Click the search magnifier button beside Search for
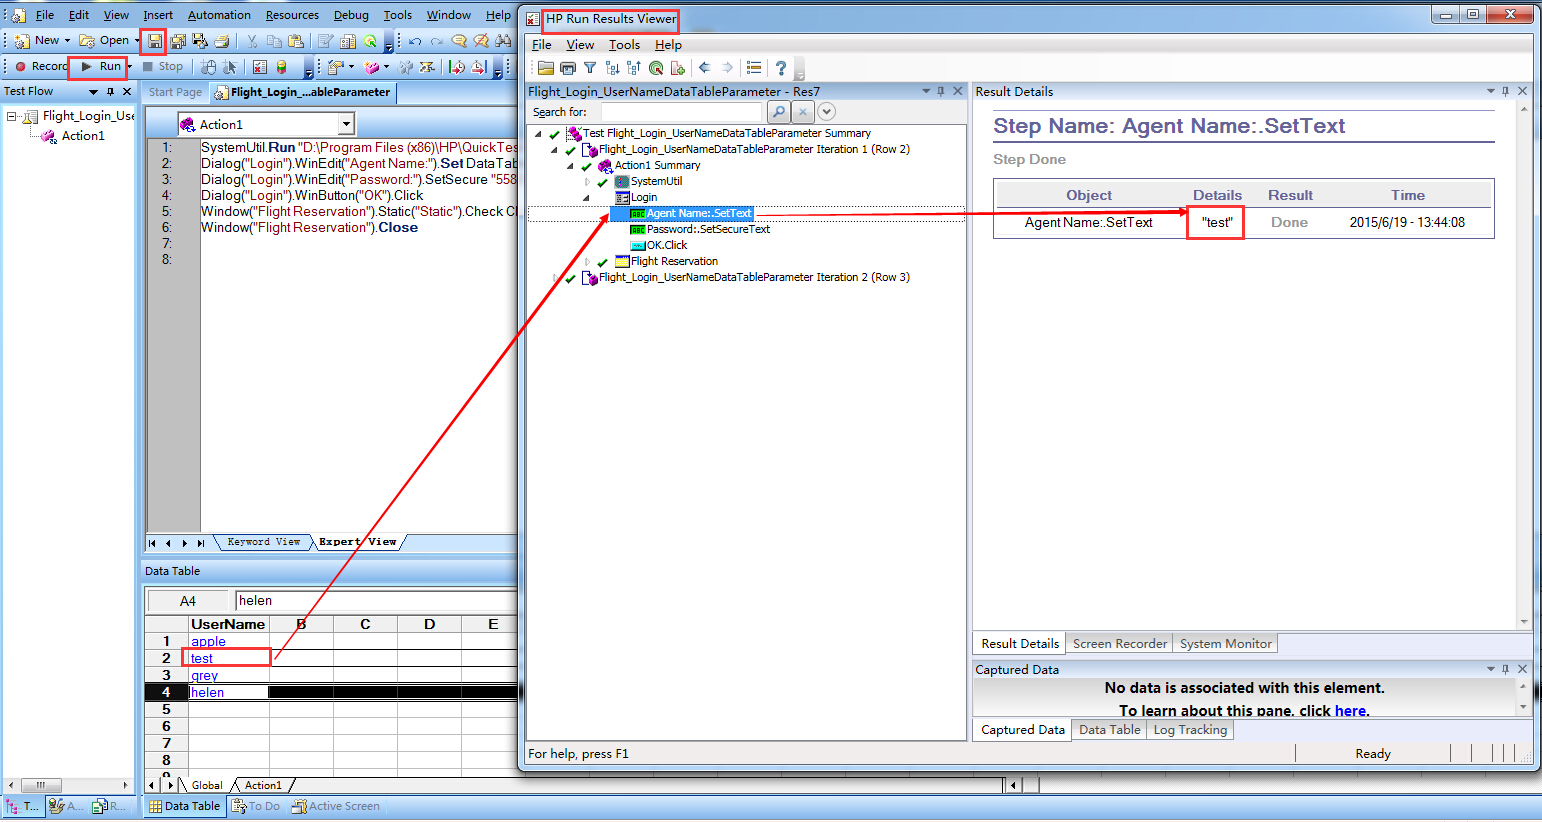 click(779, 112)
